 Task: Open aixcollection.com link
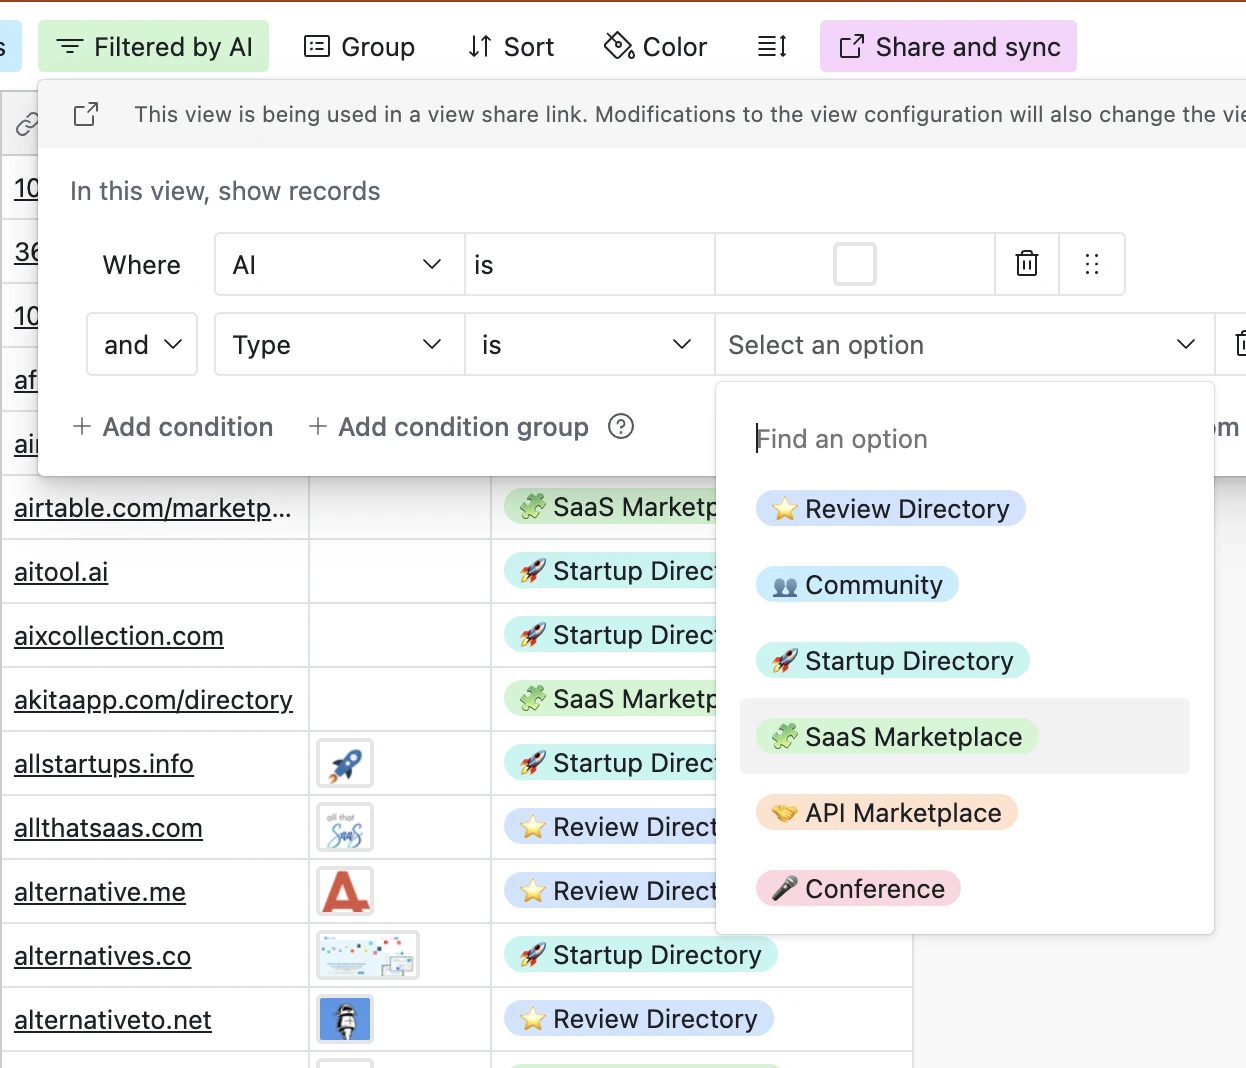tap(119, 636)
